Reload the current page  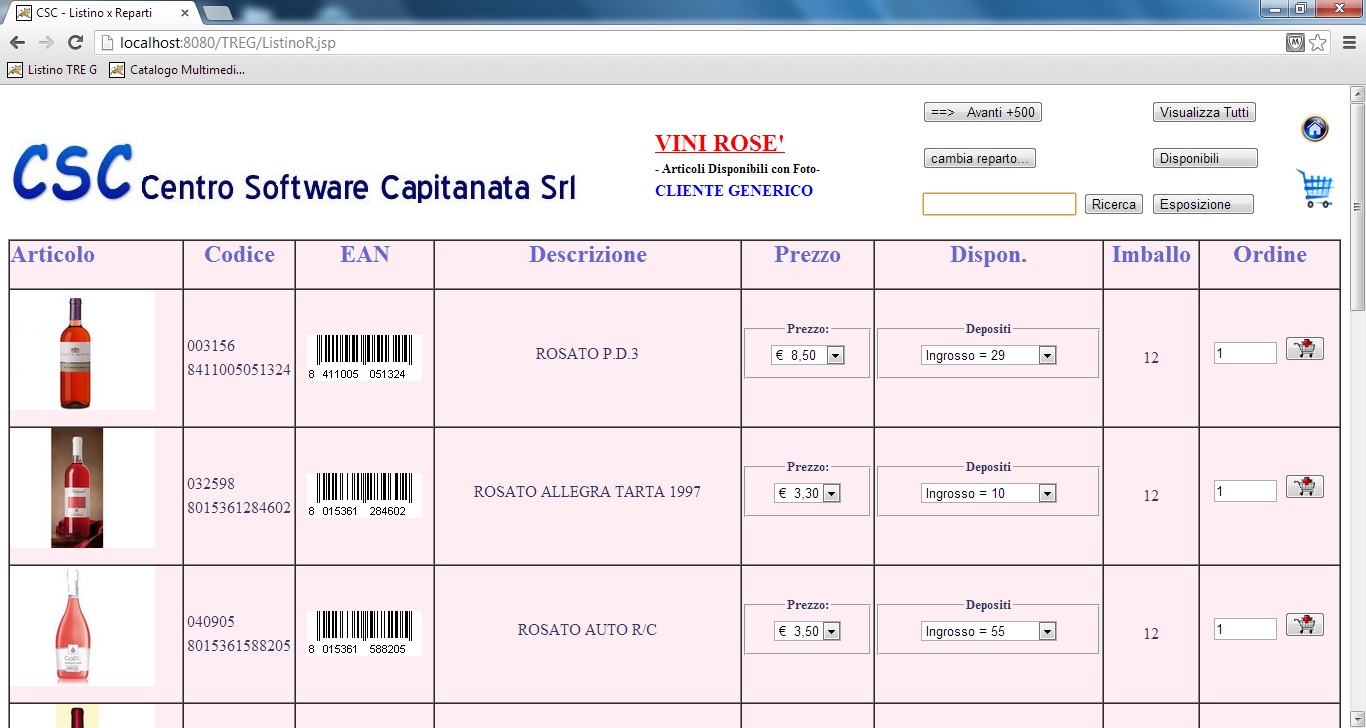coord(75,42)
